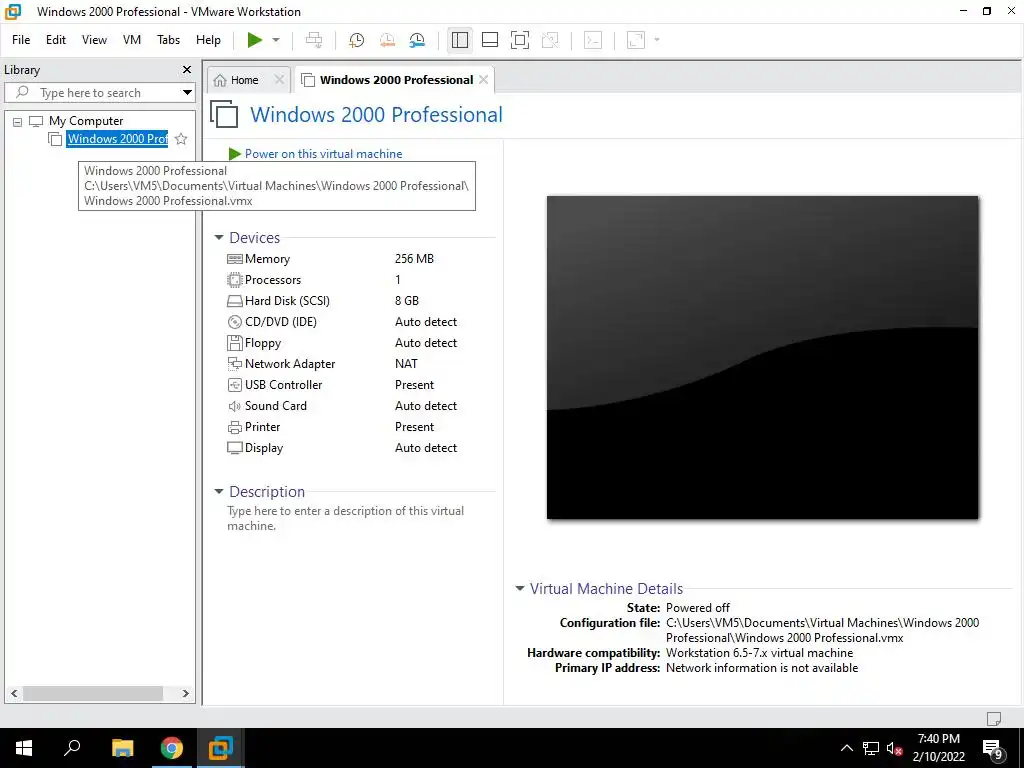Open the Windows Start menu
Viewport: 1024px width, 768px height.
click(x=24, y=748)
